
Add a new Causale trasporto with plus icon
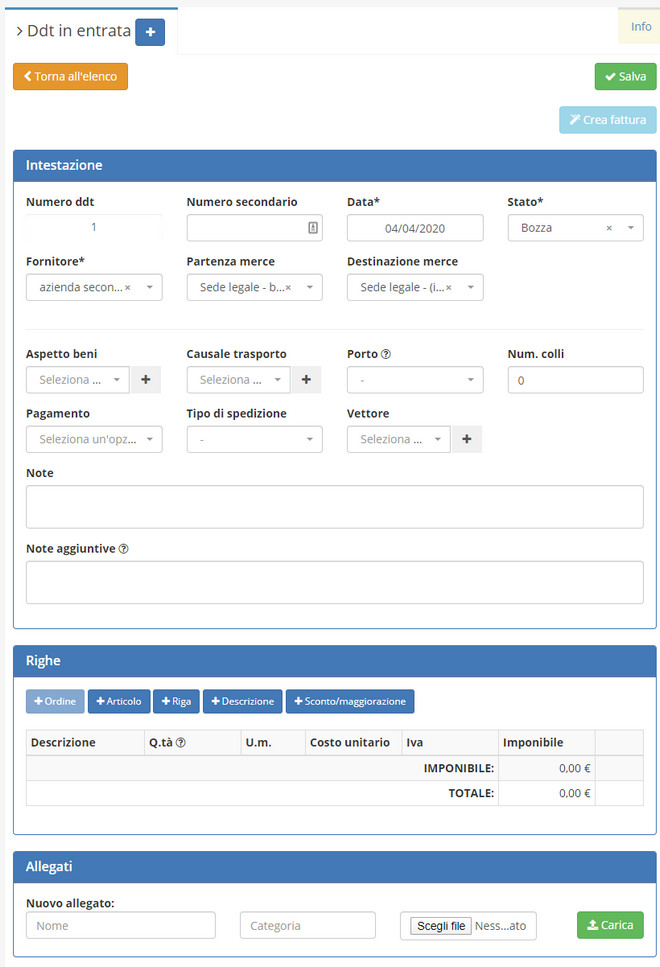click(307, 380)
